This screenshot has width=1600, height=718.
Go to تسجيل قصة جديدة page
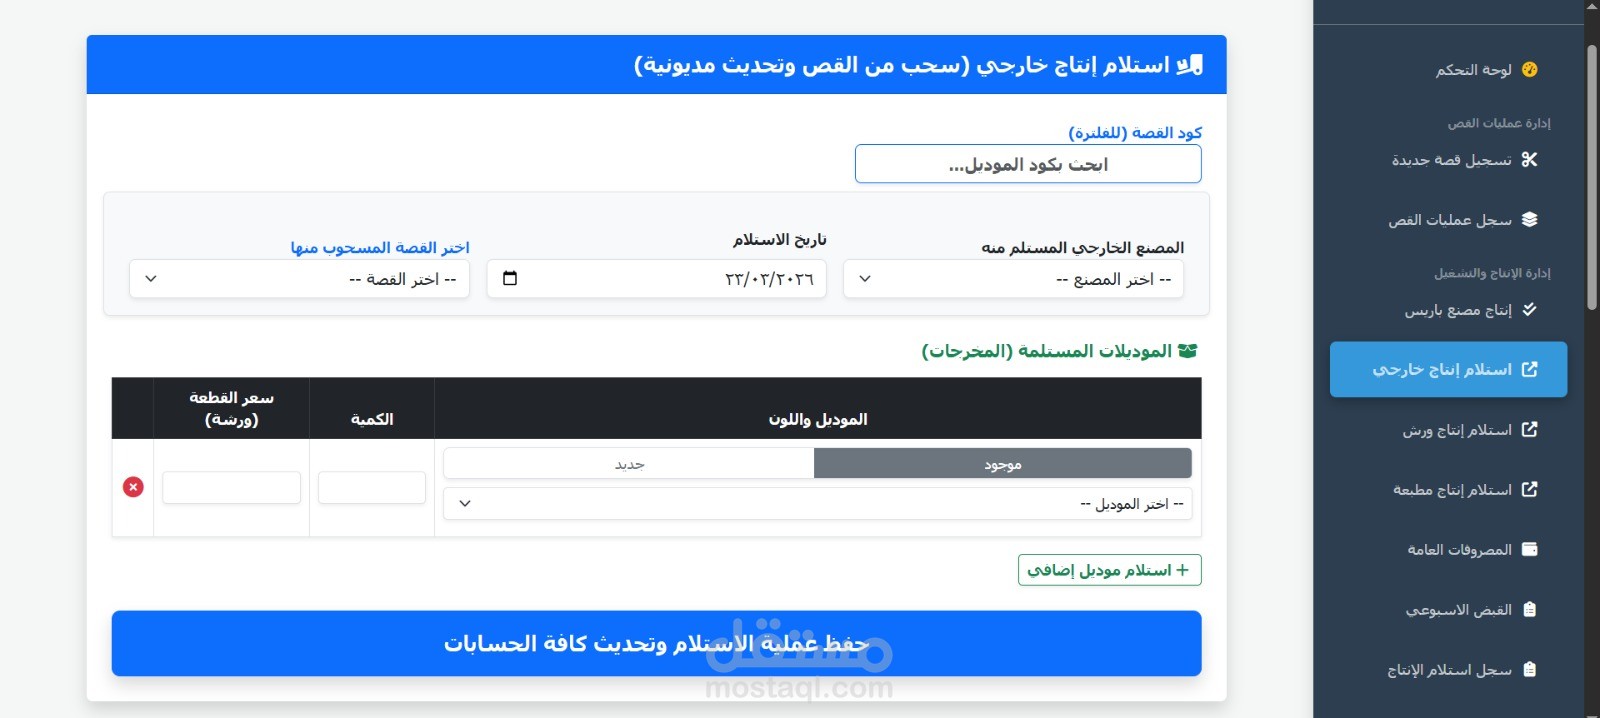1451,160
